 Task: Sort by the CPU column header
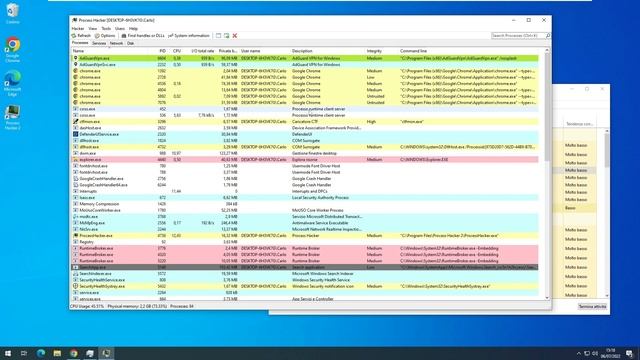[x=177, y=51]
